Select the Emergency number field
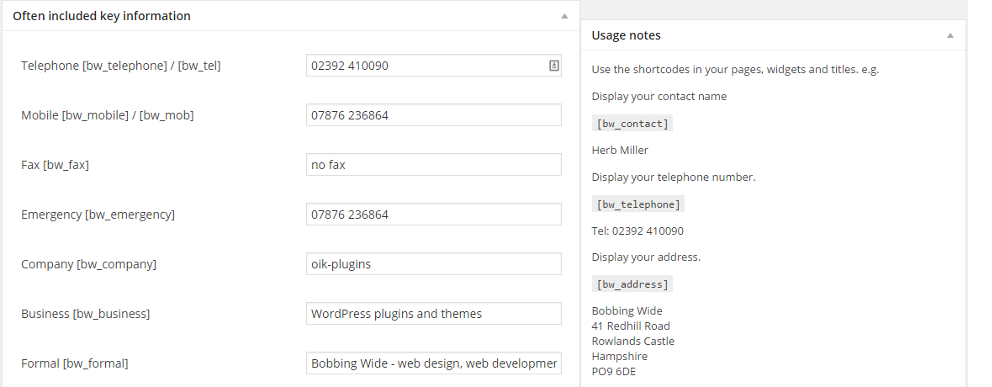This screenshot has height=387, width=992. tap(433, 214)
